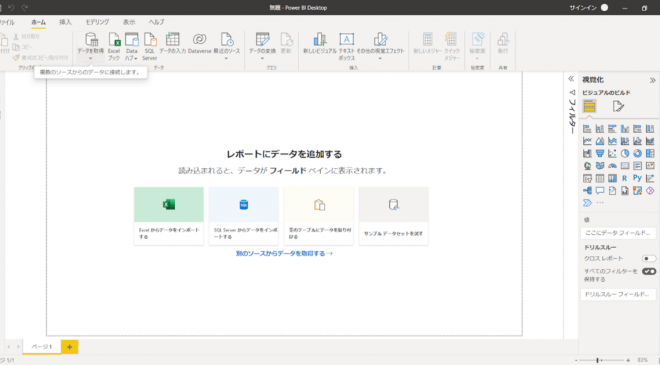Insert a Python (Py) visual
Image resolution: width=660 pixels, height=365 pixels.
(637, 178)
